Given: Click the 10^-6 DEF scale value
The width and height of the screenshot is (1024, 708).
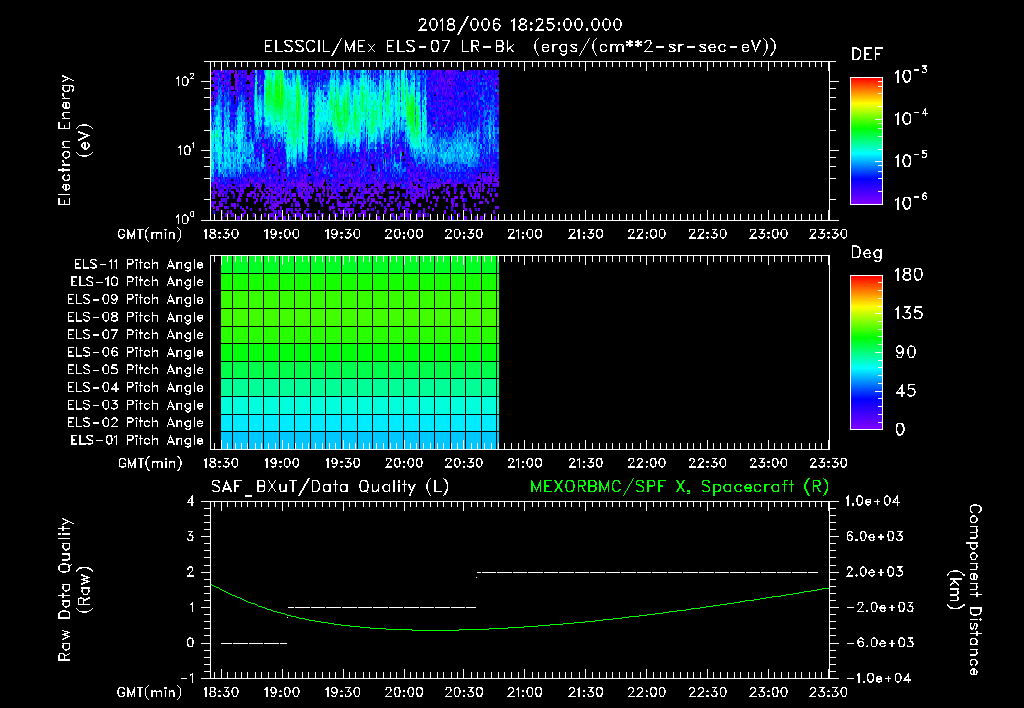Looking at the screenshot, I should pos(910,202).
